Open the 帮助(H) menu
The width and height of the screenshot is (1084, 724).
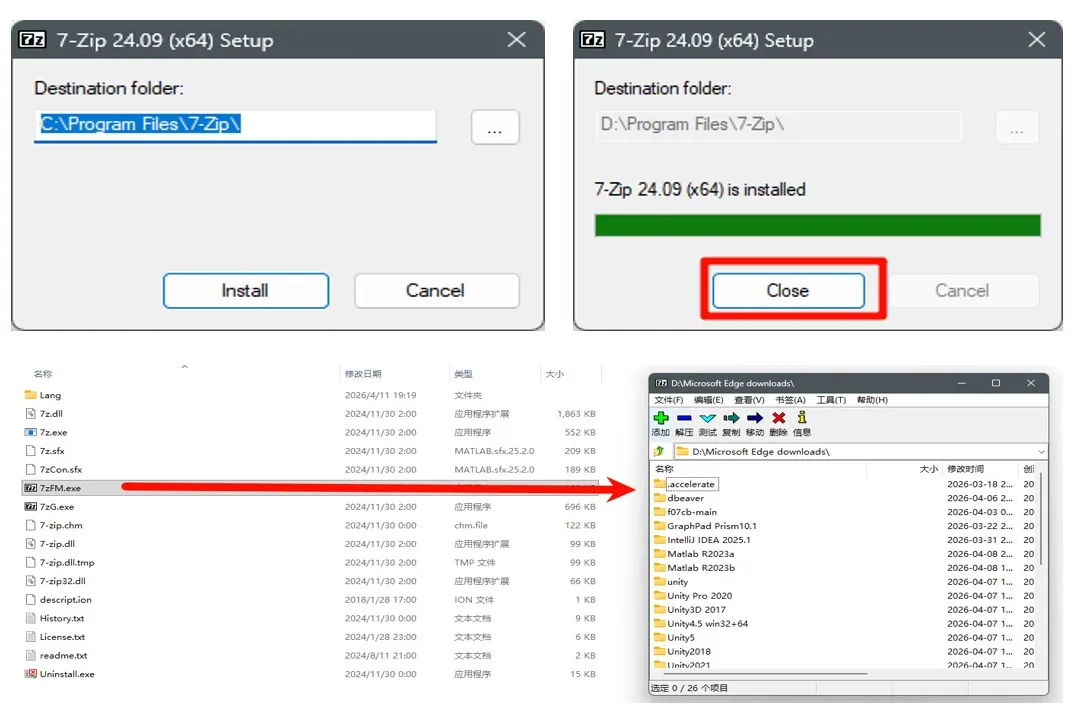[872, 400]
